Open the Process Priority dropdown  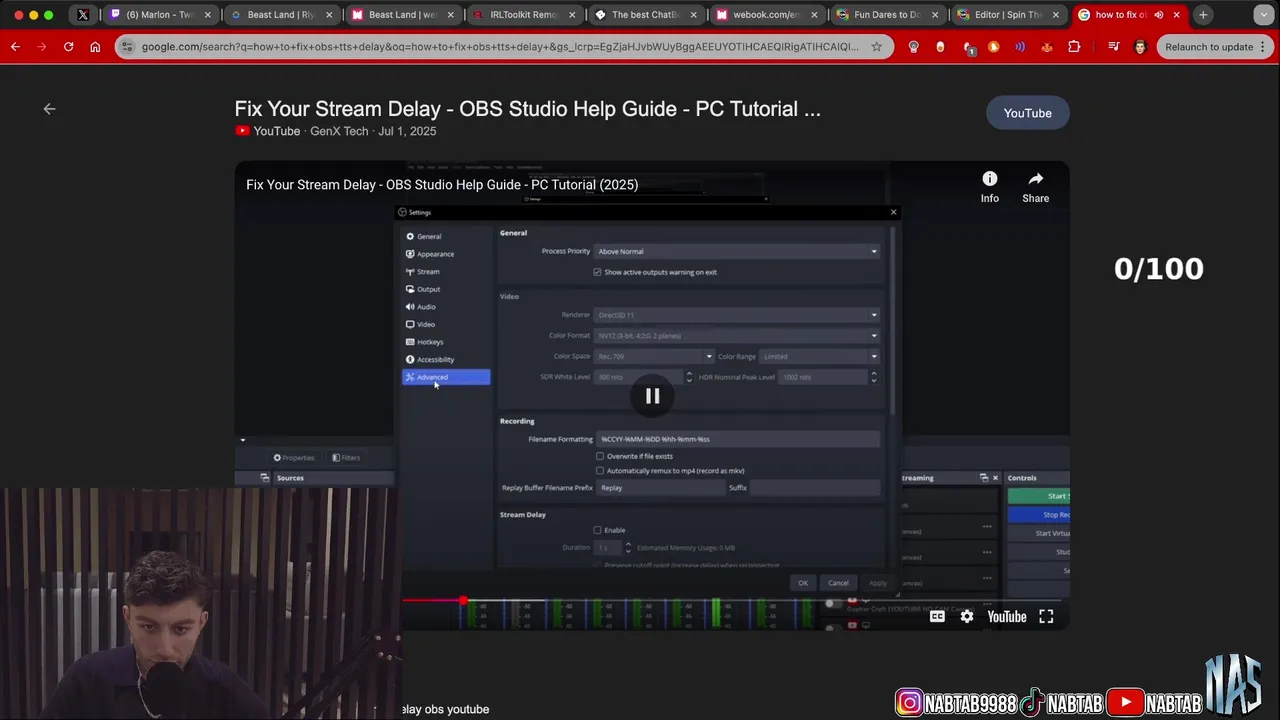click(737, 251)
